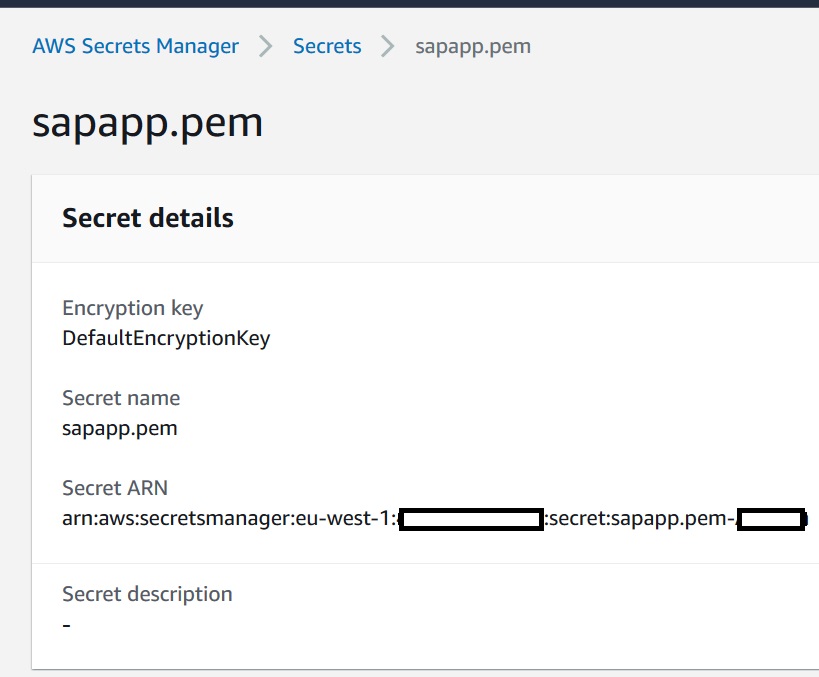
Task: Click the empty description dash value
Action: point(66,625)
